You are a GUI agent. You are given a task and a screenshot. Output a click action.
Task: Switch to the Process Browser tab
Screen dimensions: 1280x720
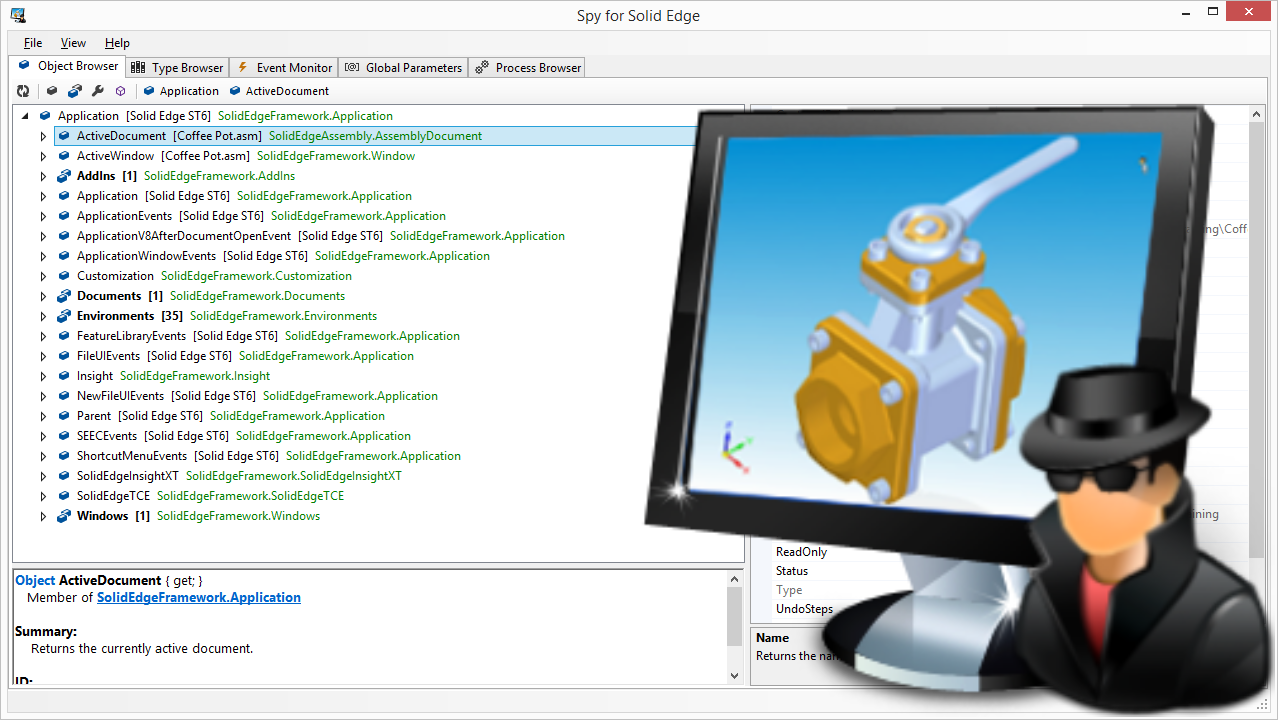click(x=527, y=68)
